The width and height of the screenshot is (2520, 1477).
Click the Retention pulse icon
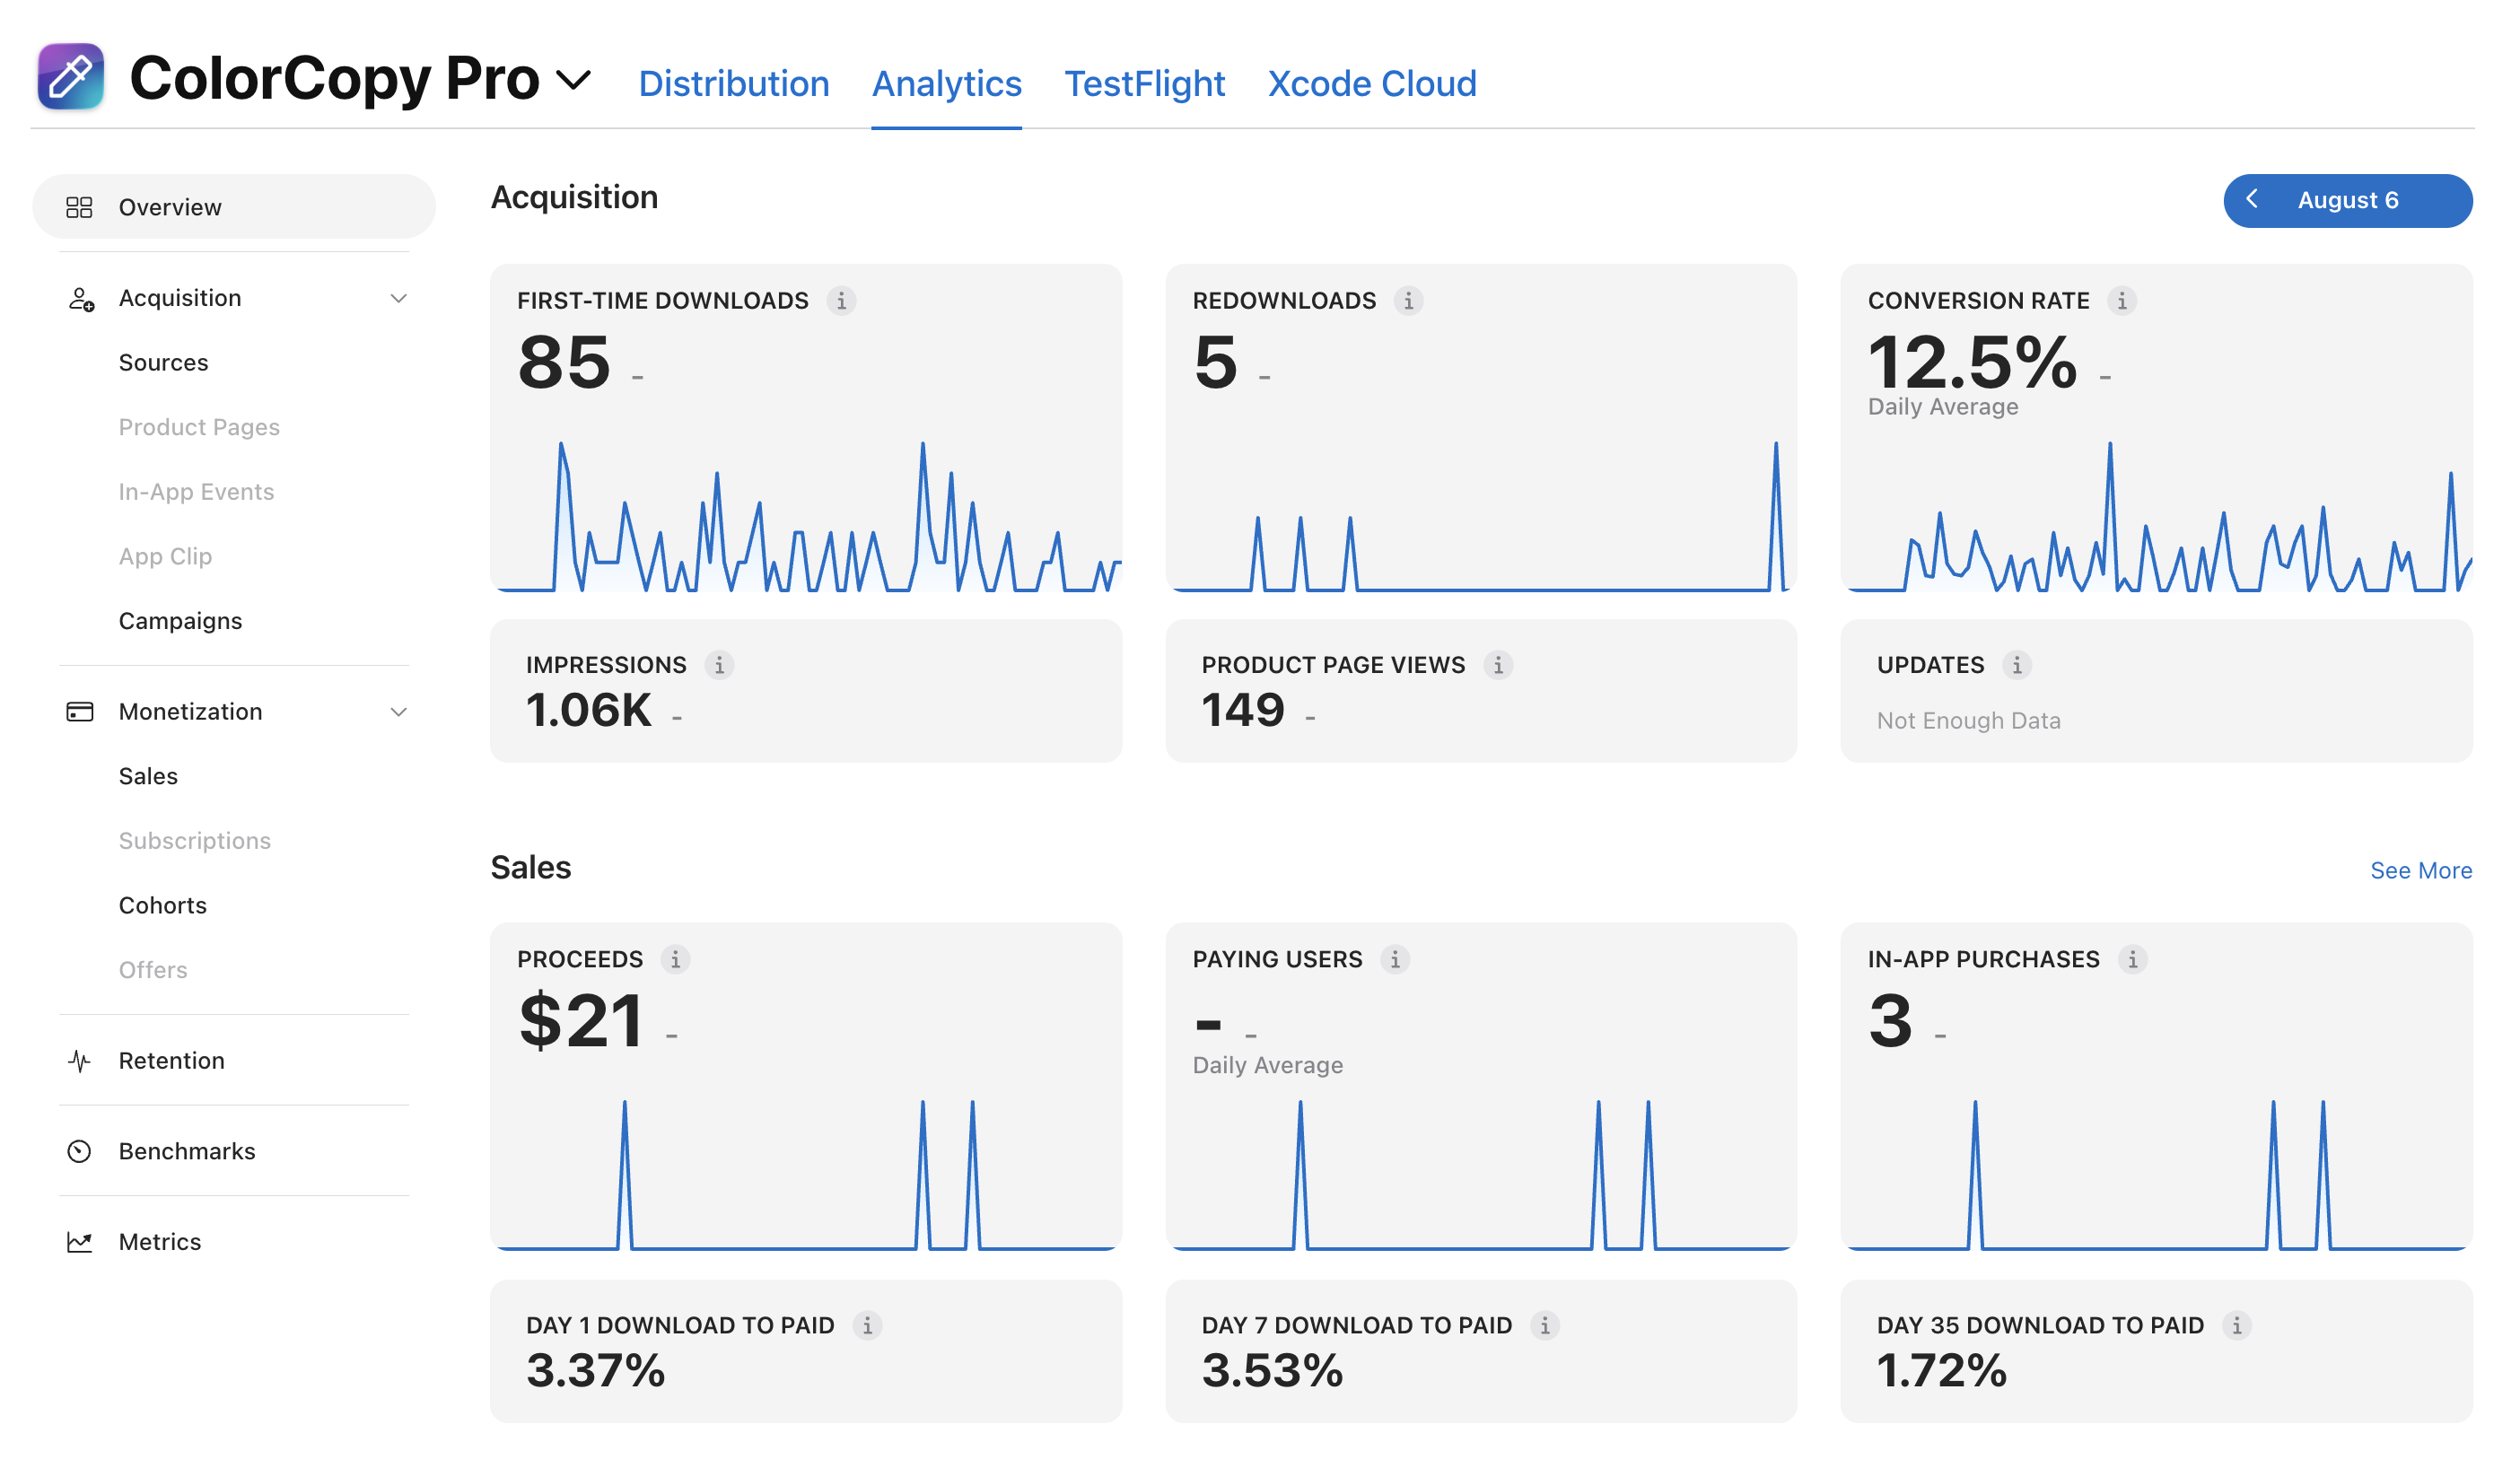[x=79, y=1060]
